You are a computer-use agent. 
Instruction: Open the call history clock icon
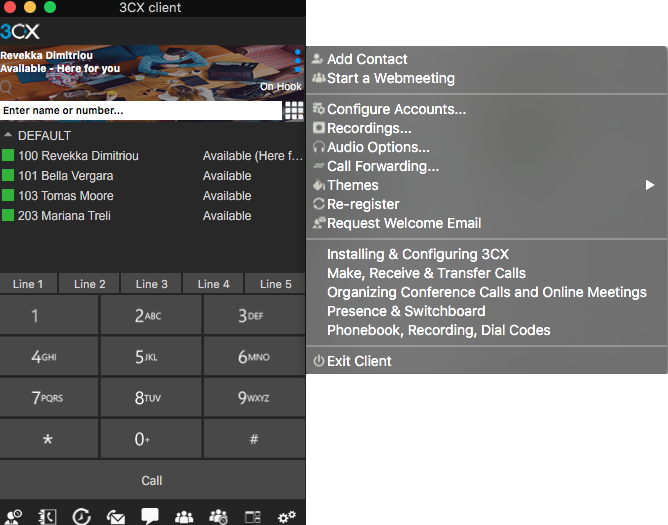point(81,516)
